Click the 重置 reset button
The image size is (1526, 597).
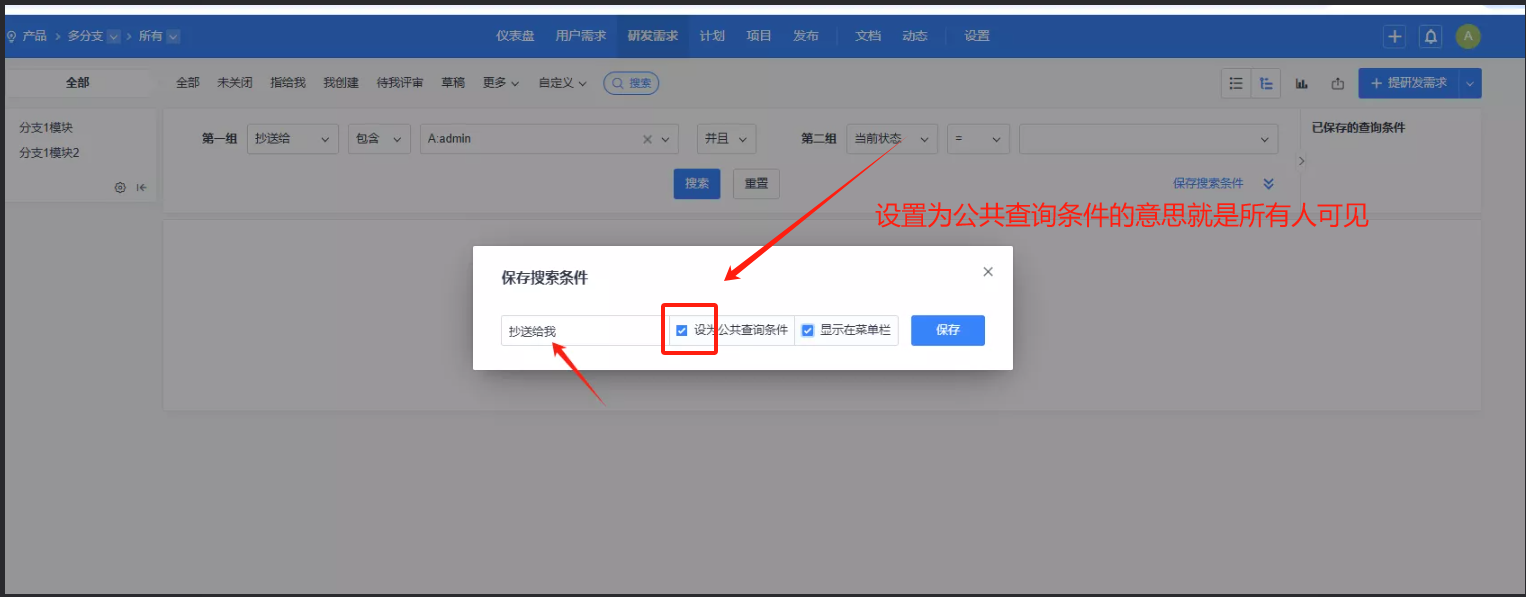pos(756,184)
